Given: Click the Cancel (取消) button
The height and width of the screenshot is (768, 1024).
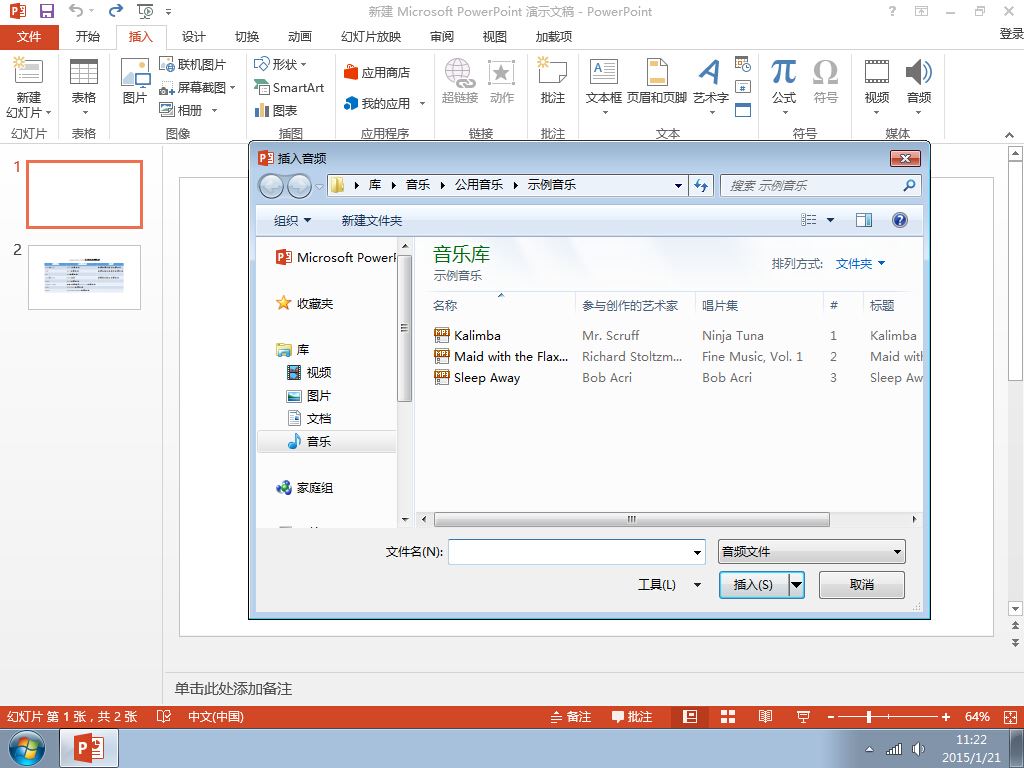Looking at the screenshot, I should tap(861, 584).
